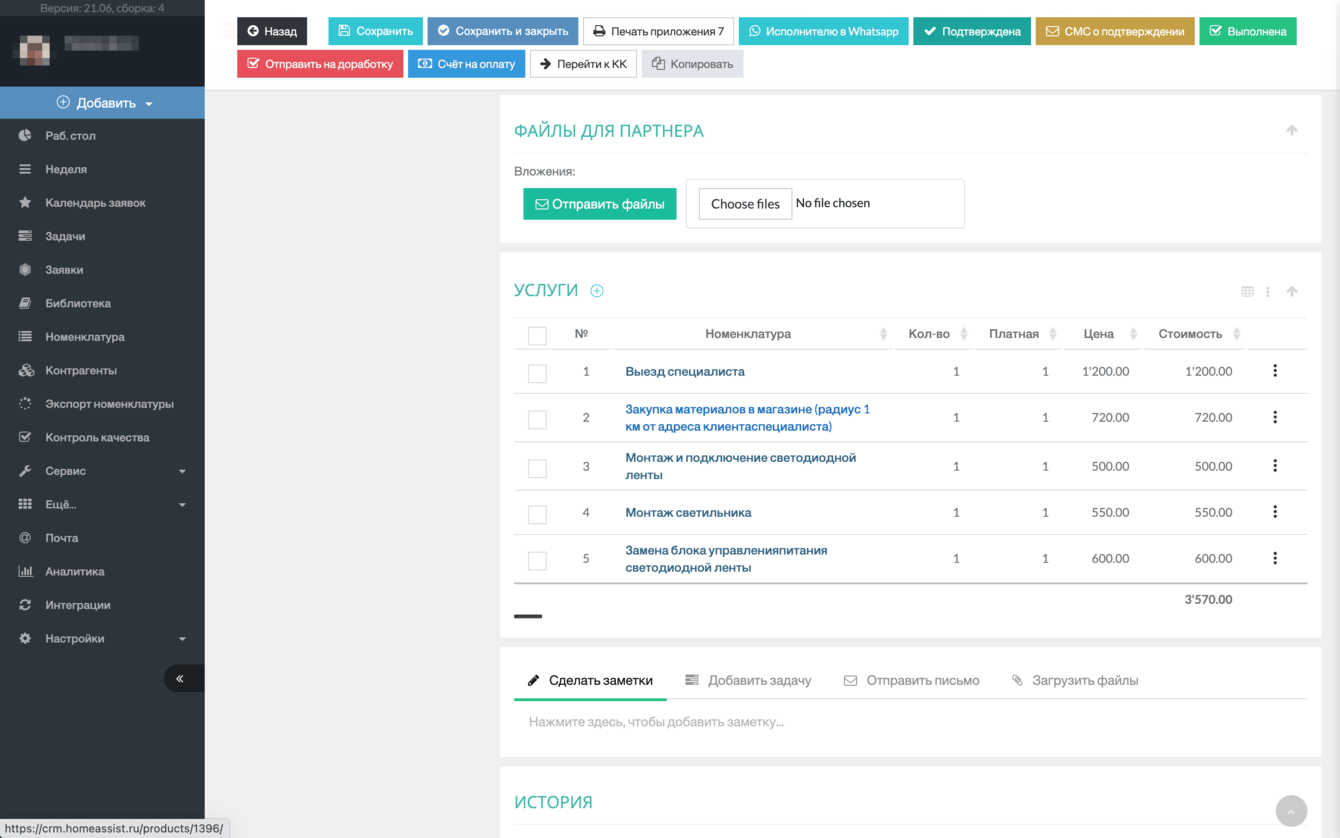Click the list icon beside Задачи
Viewport: 1340px width, 838px height.
(x=25, y=236)
